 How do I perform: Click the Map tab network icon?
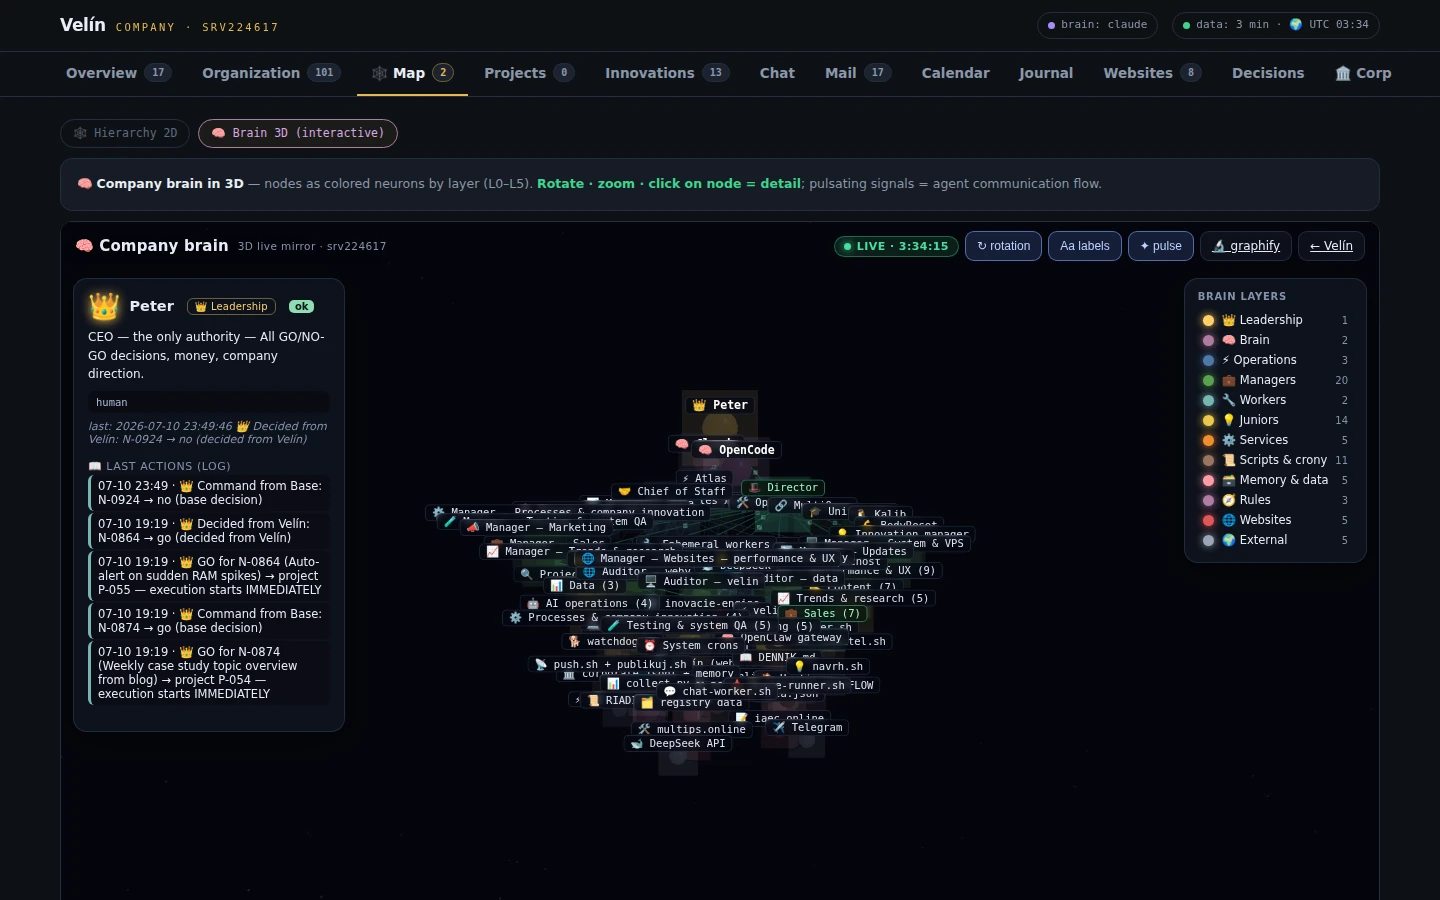click(x=379, y=73)
